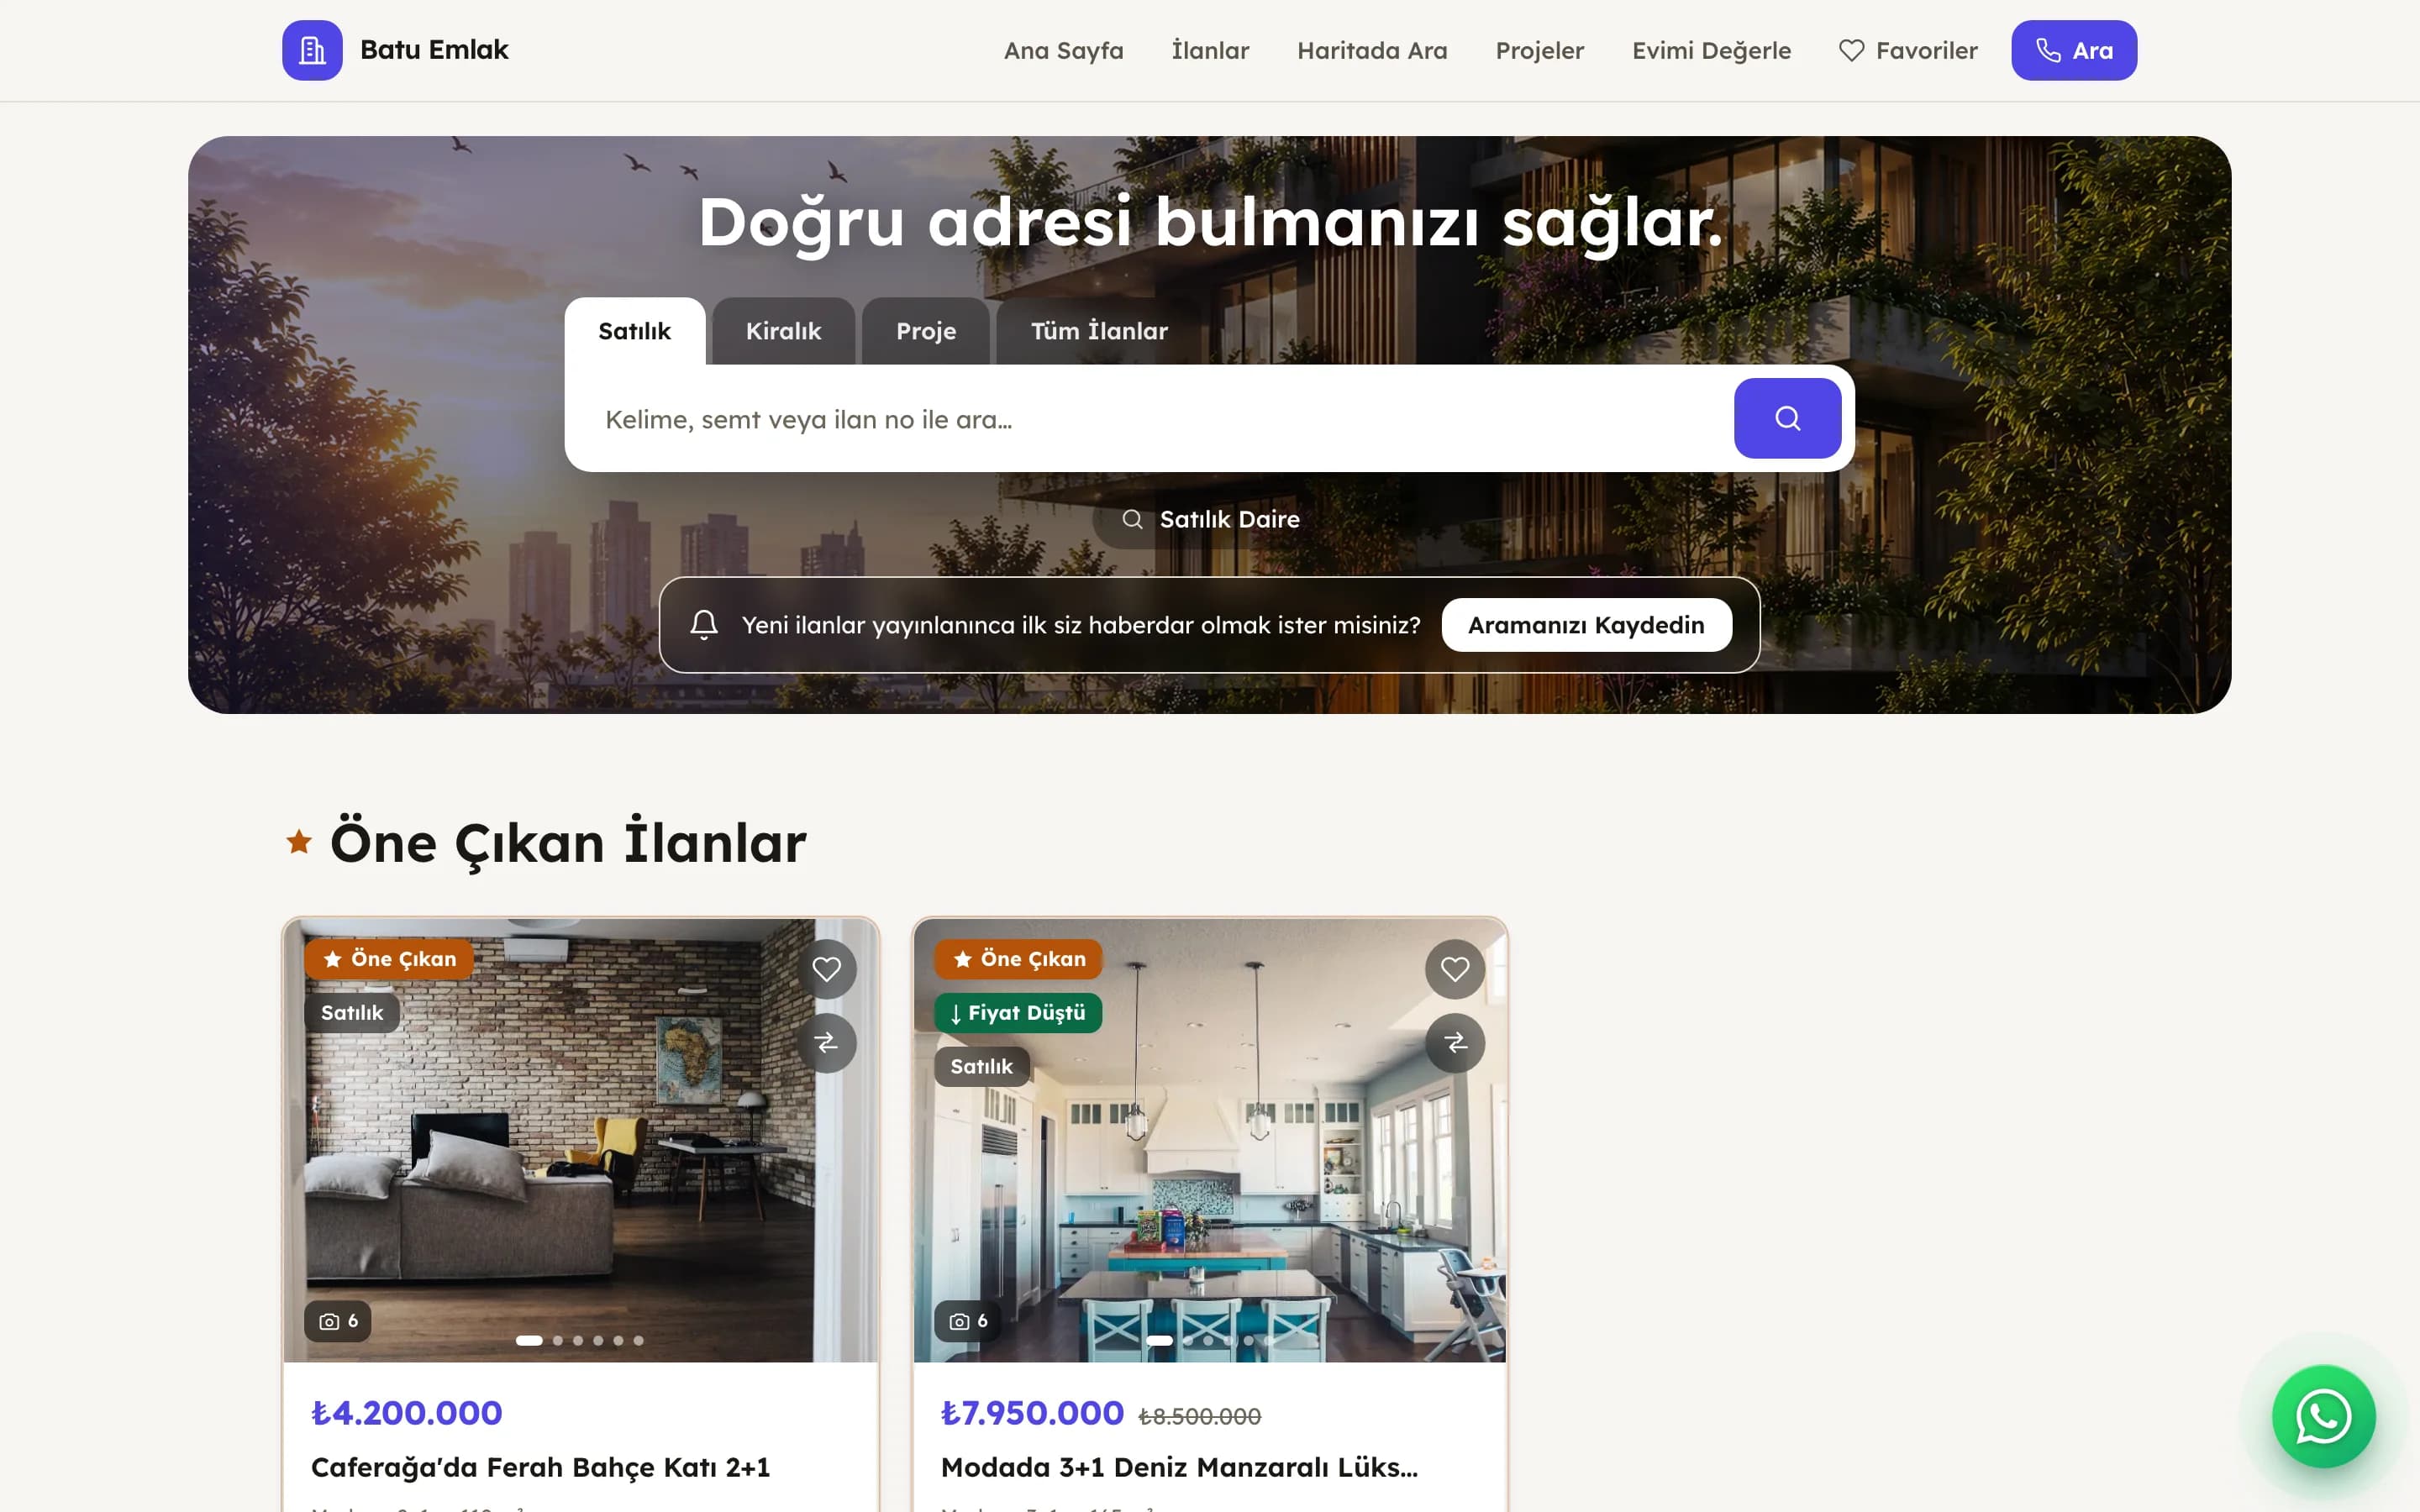This screenshot has width=2420, height=1512.
Task: Open Caferağa'da Ferah Bahçe Katı 2+1 title
Action: coord(540,1467)
